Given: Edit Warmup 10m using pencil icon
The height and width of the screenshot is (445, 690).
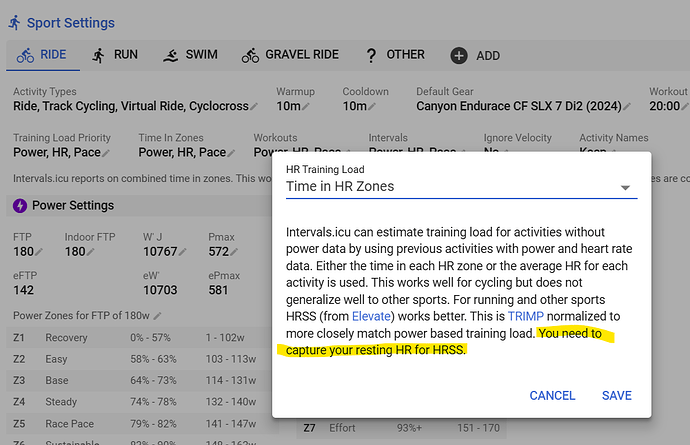Looking at the screenshot, I should click(x=306, y=107).
